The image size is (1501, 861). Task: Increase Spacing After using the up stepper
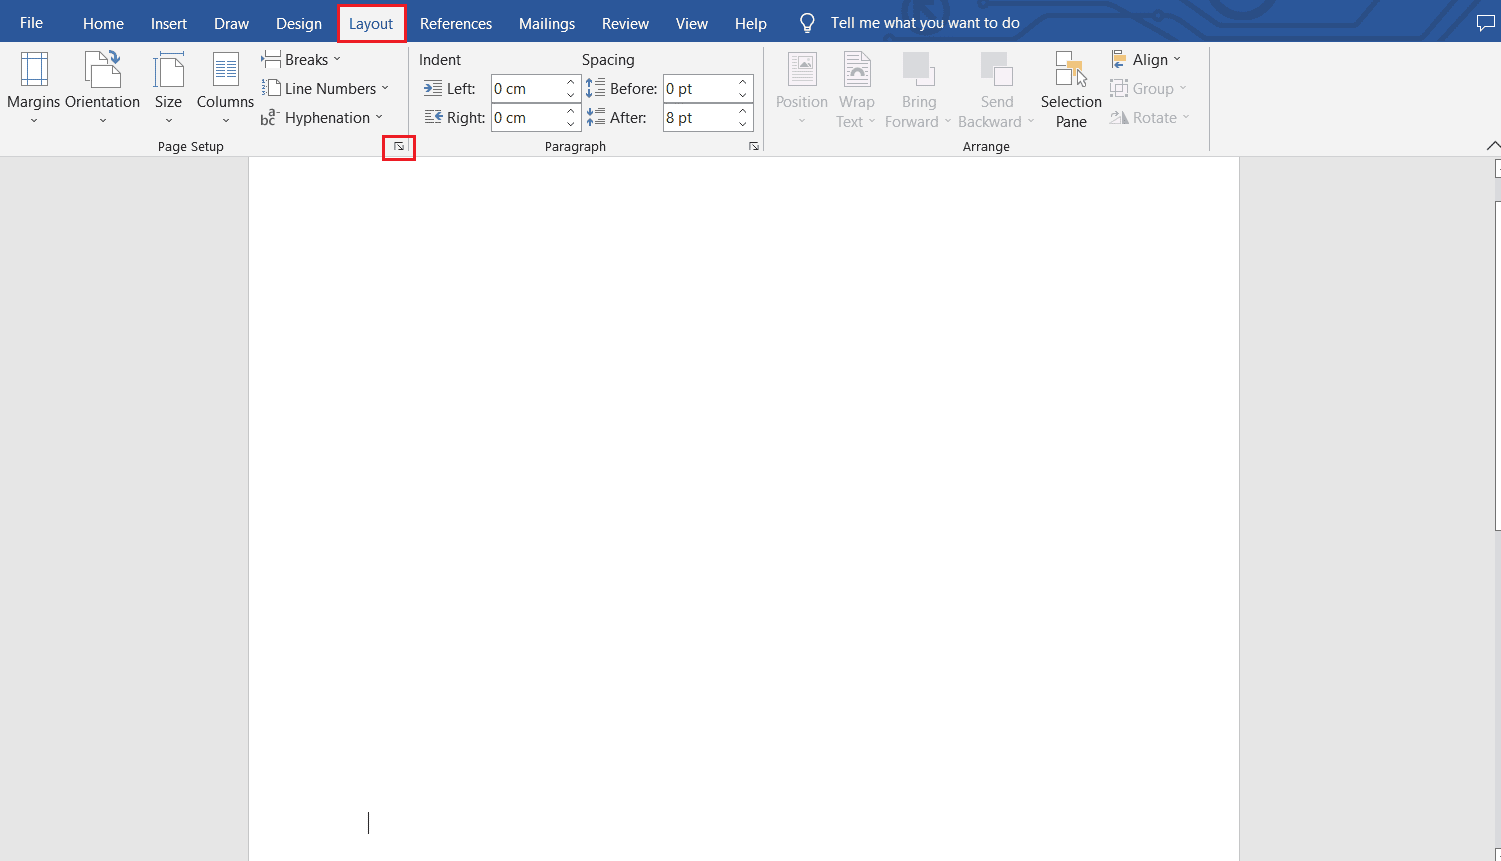[x=741, y=111]
